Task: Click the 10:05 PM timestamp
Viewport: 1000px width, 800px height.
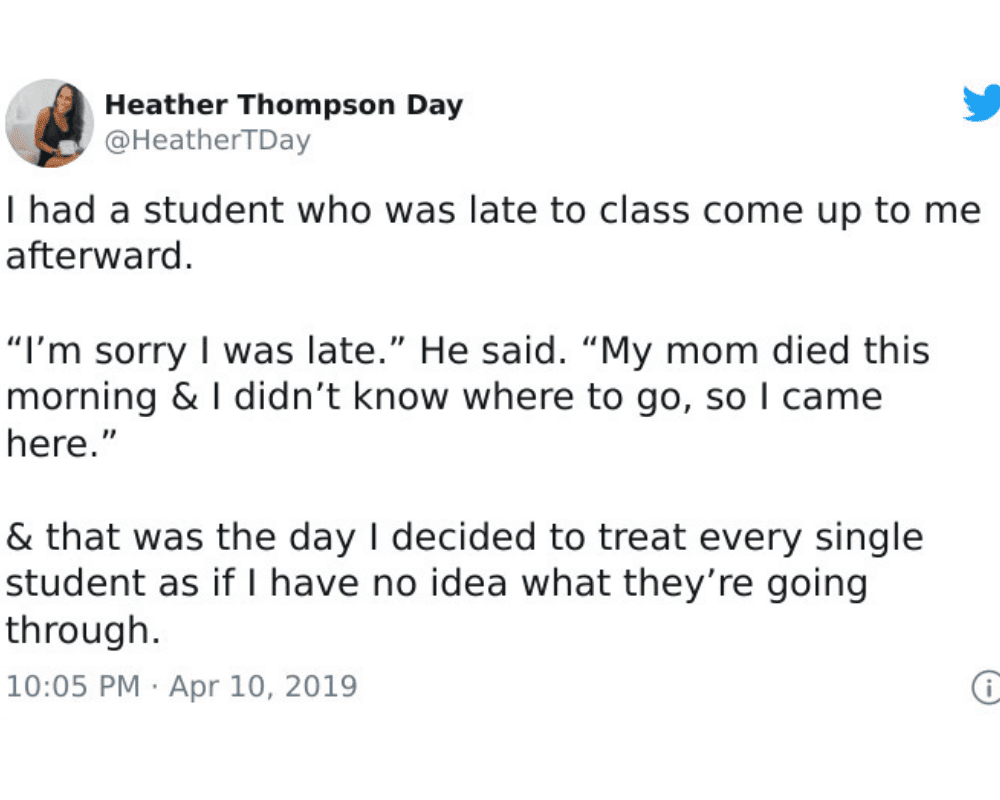Action: pos(73,687)
